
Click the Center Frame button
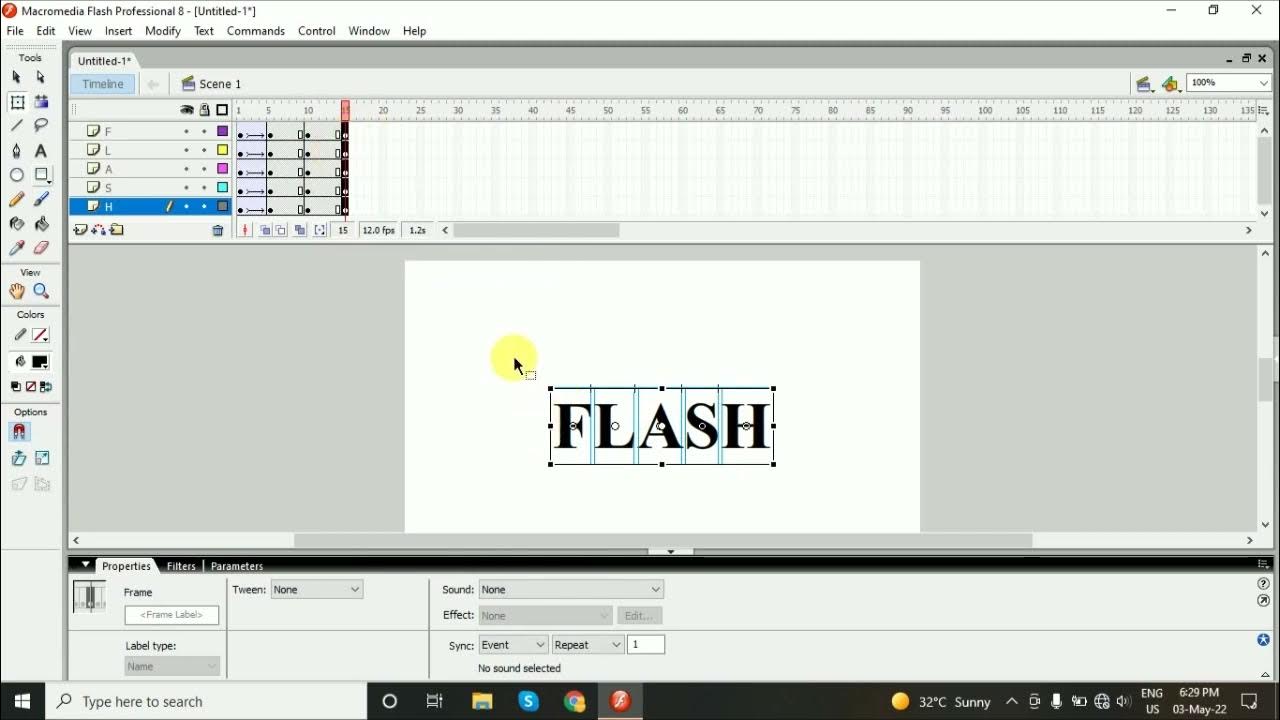246,230
